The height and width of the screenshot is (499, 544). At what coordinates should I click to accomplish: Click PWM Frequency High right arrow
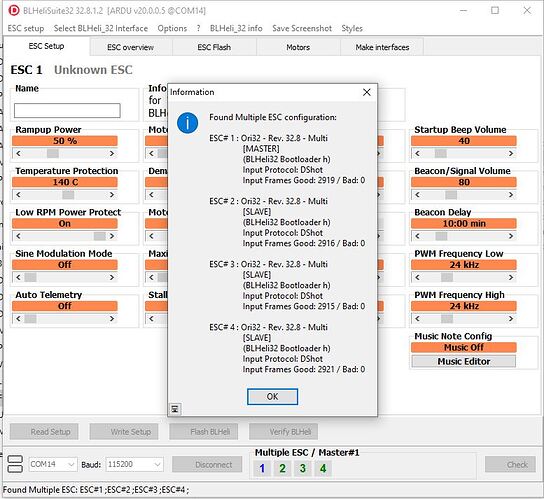click(x=511, y=319)
